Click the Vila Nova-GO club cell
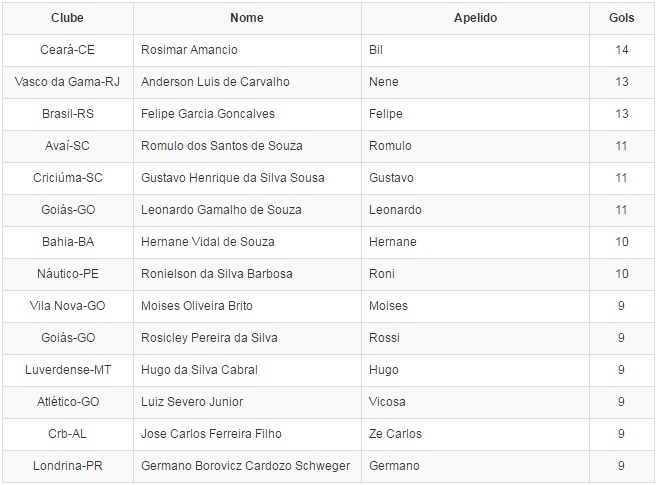The height and width of the screenshot is (485, 657). click(x=67, y=306)
